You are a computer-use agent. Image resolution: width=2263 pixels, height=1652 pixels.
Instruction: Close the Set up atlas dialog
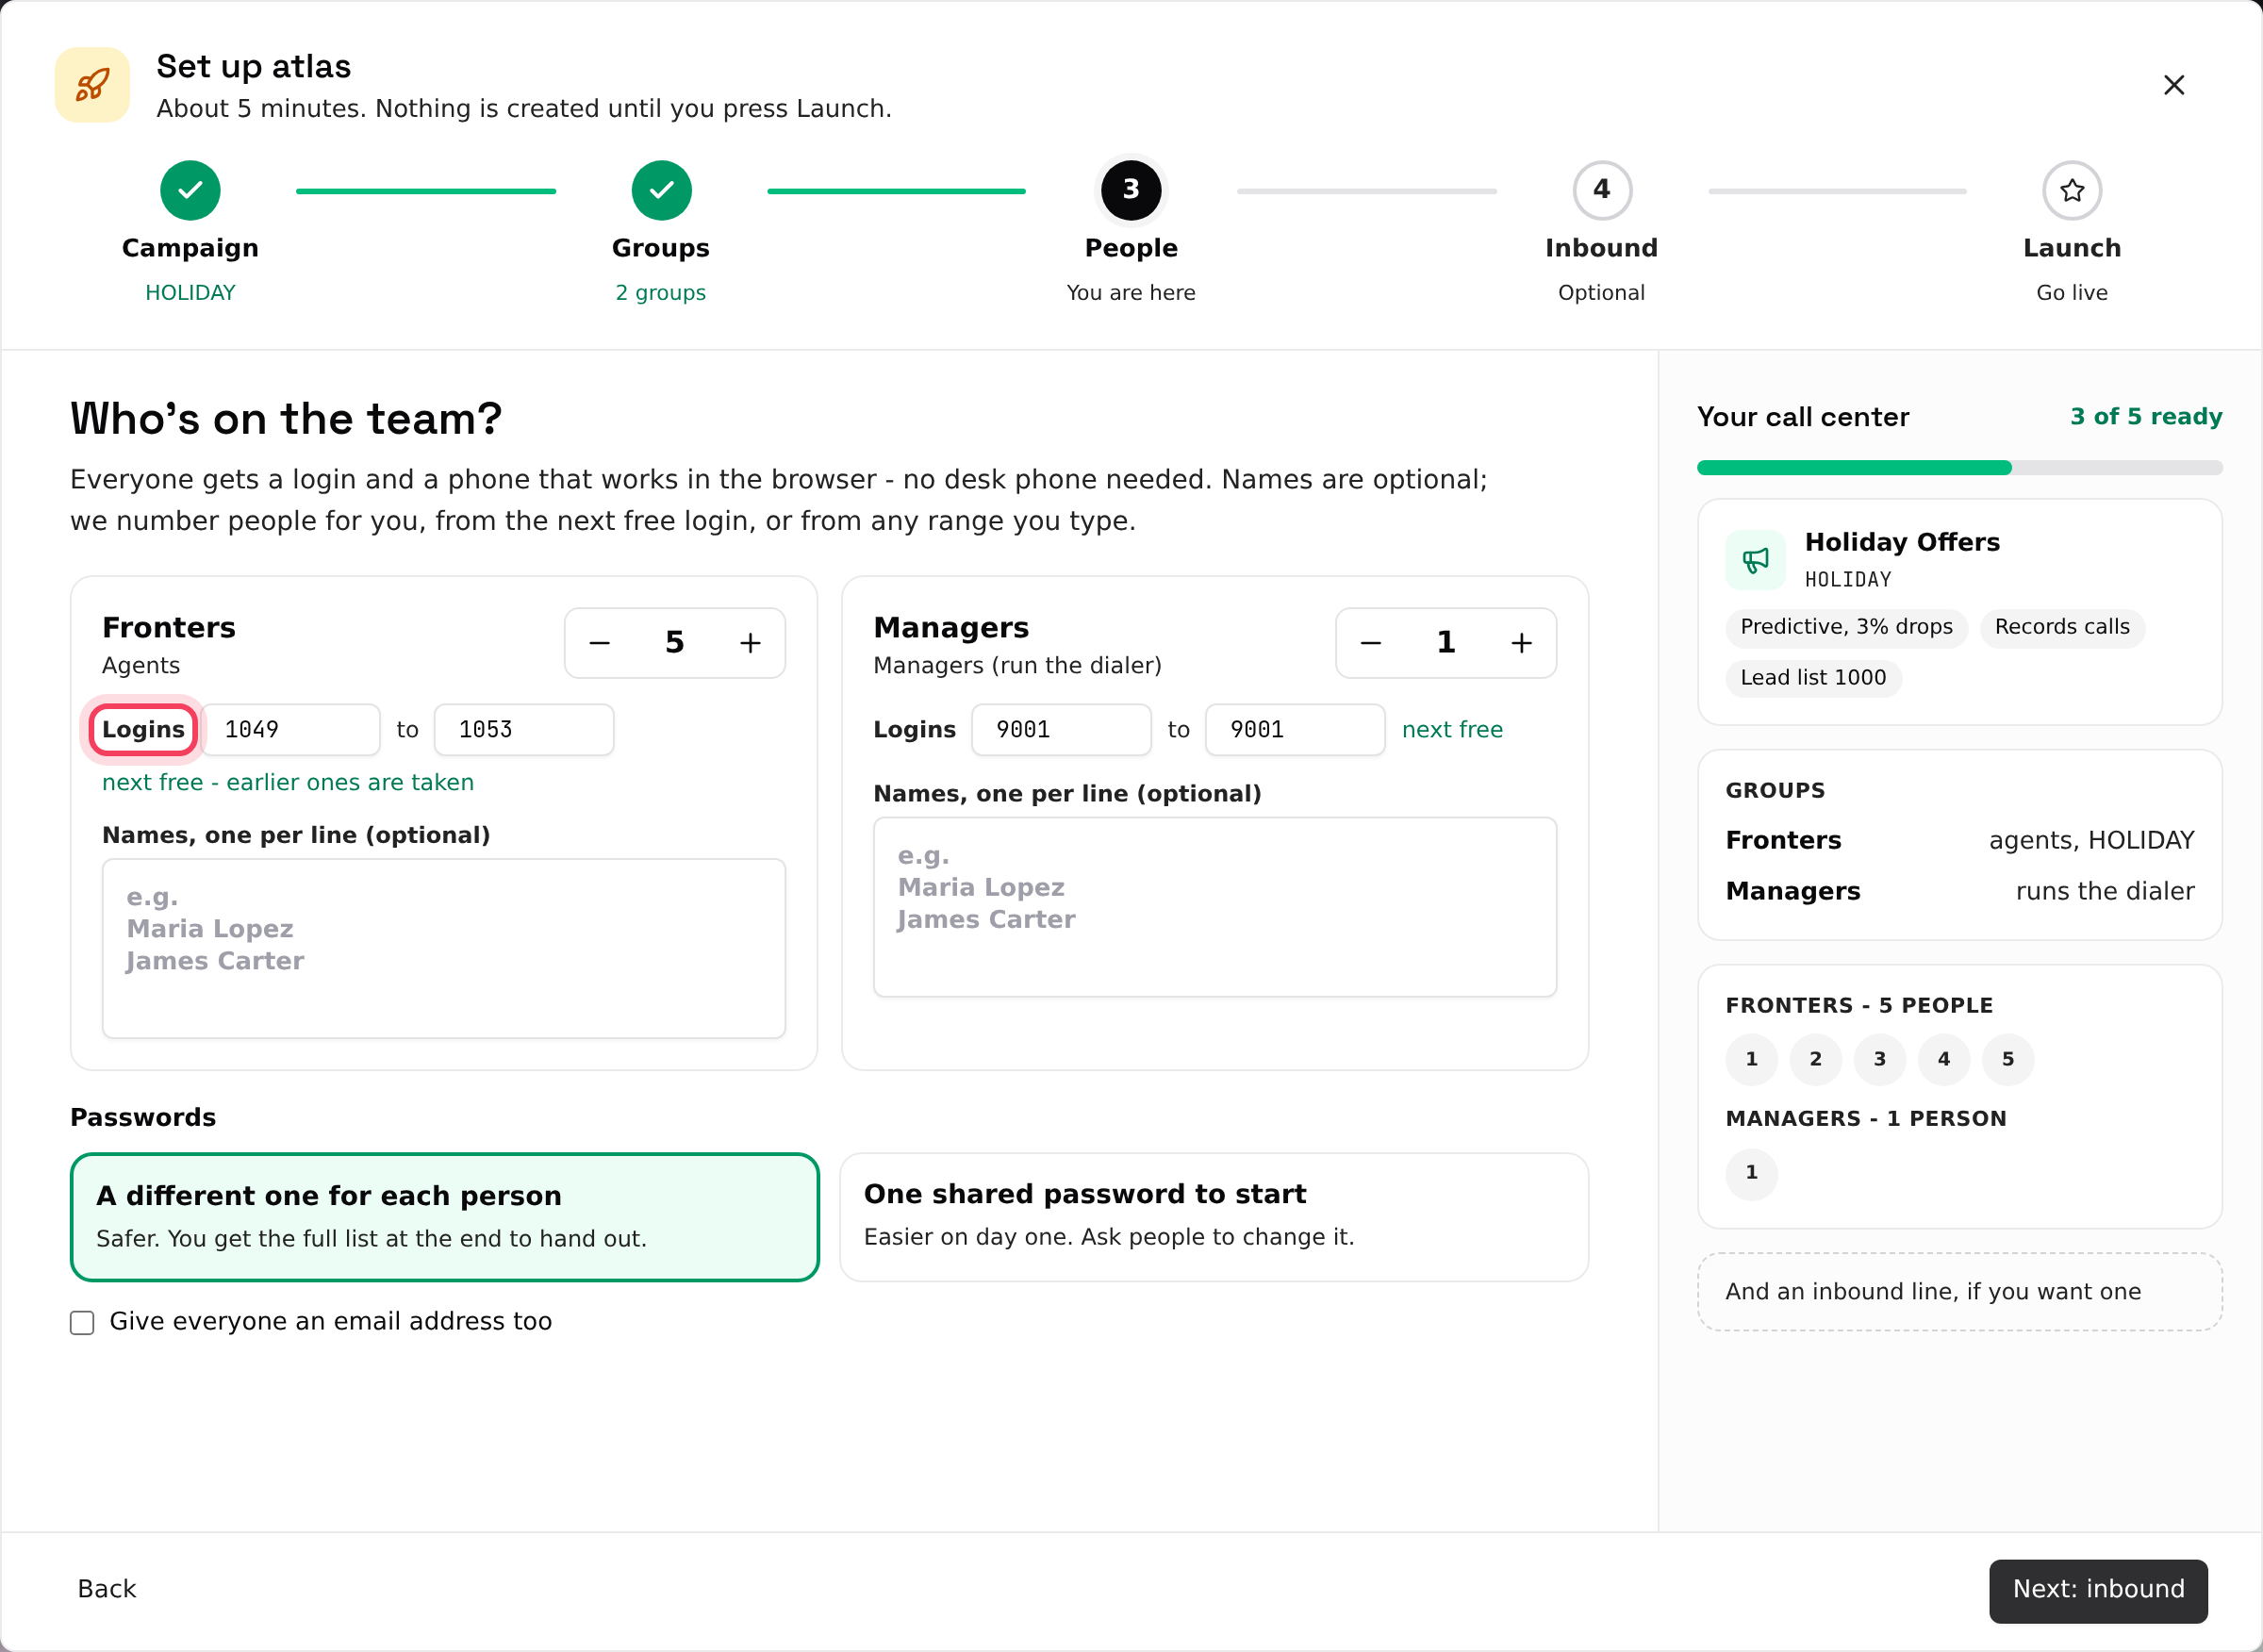pos(2173,85)
